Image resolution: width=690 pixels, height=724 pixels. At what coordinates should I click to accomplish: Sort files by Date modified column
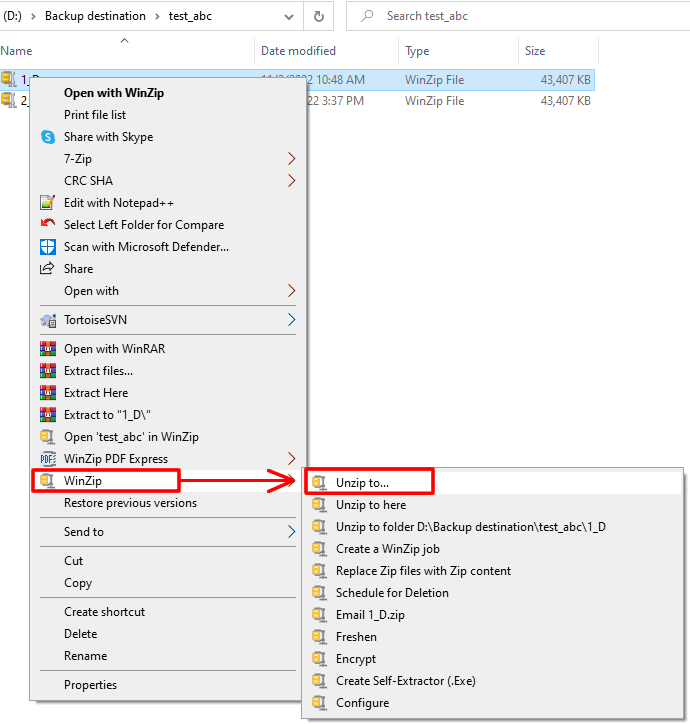coord(298,51)
